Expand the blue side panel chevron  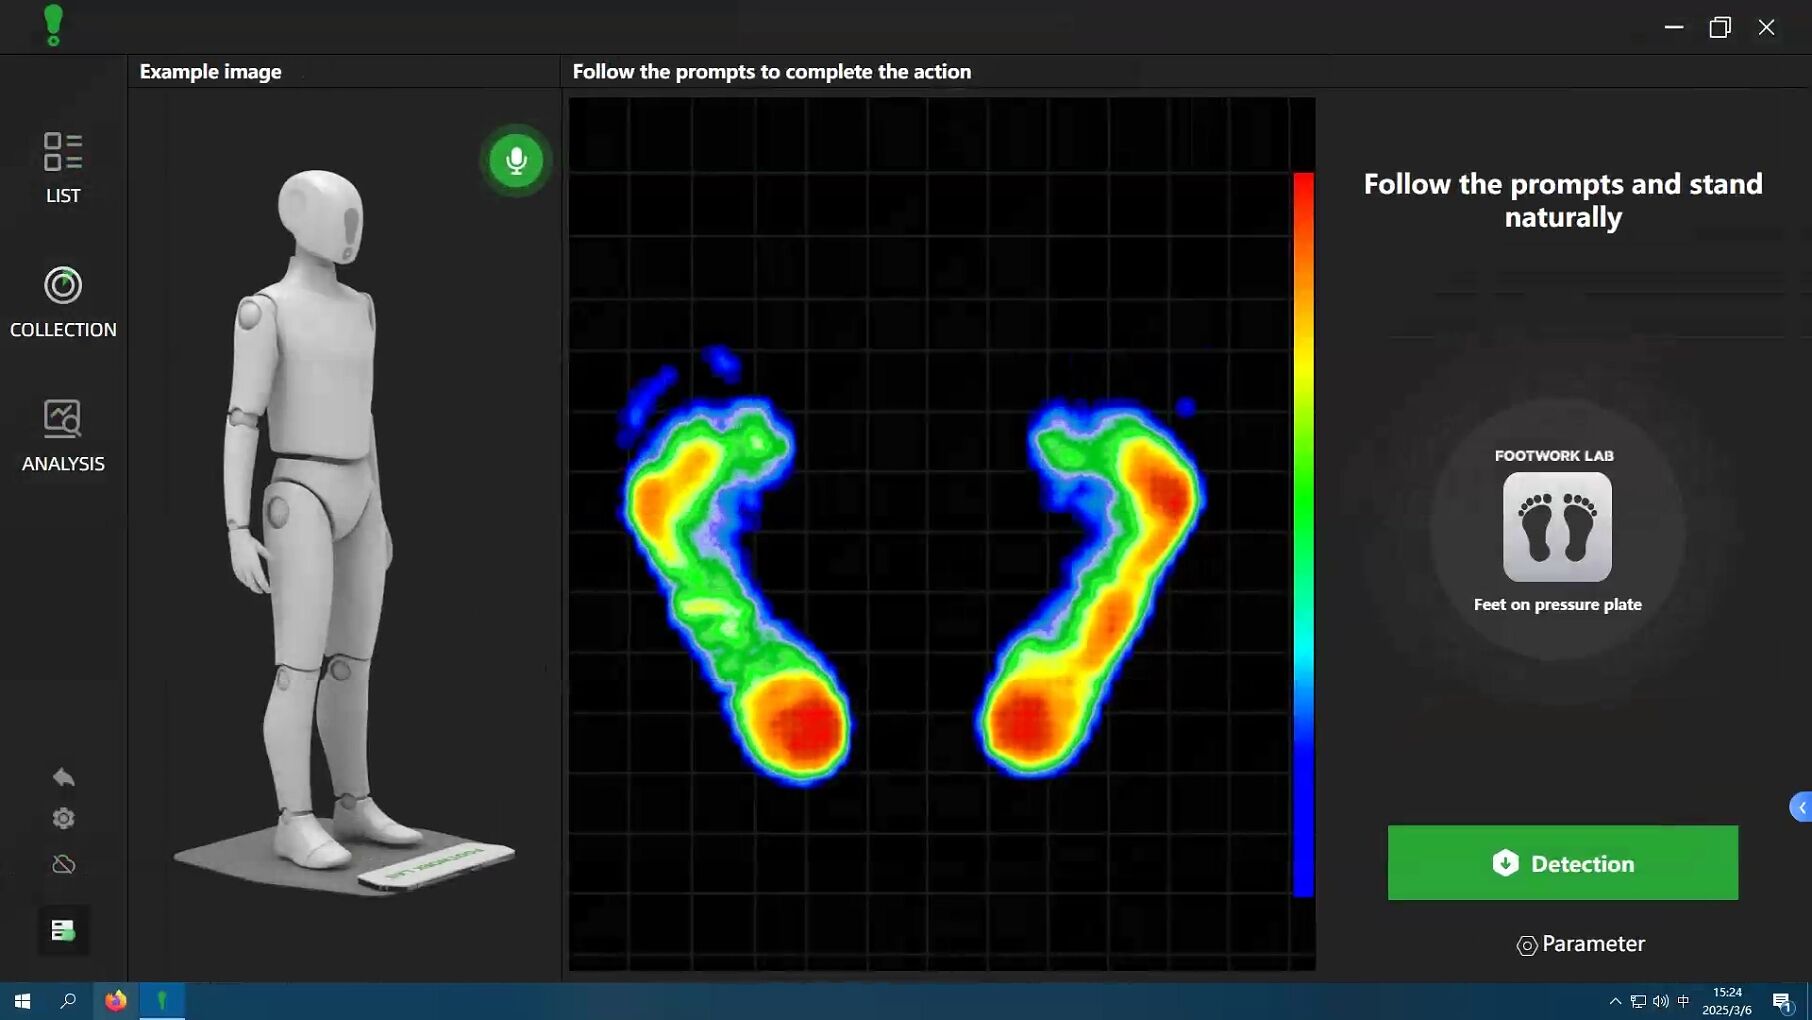pyautogui.click(x=1800, y=808)
